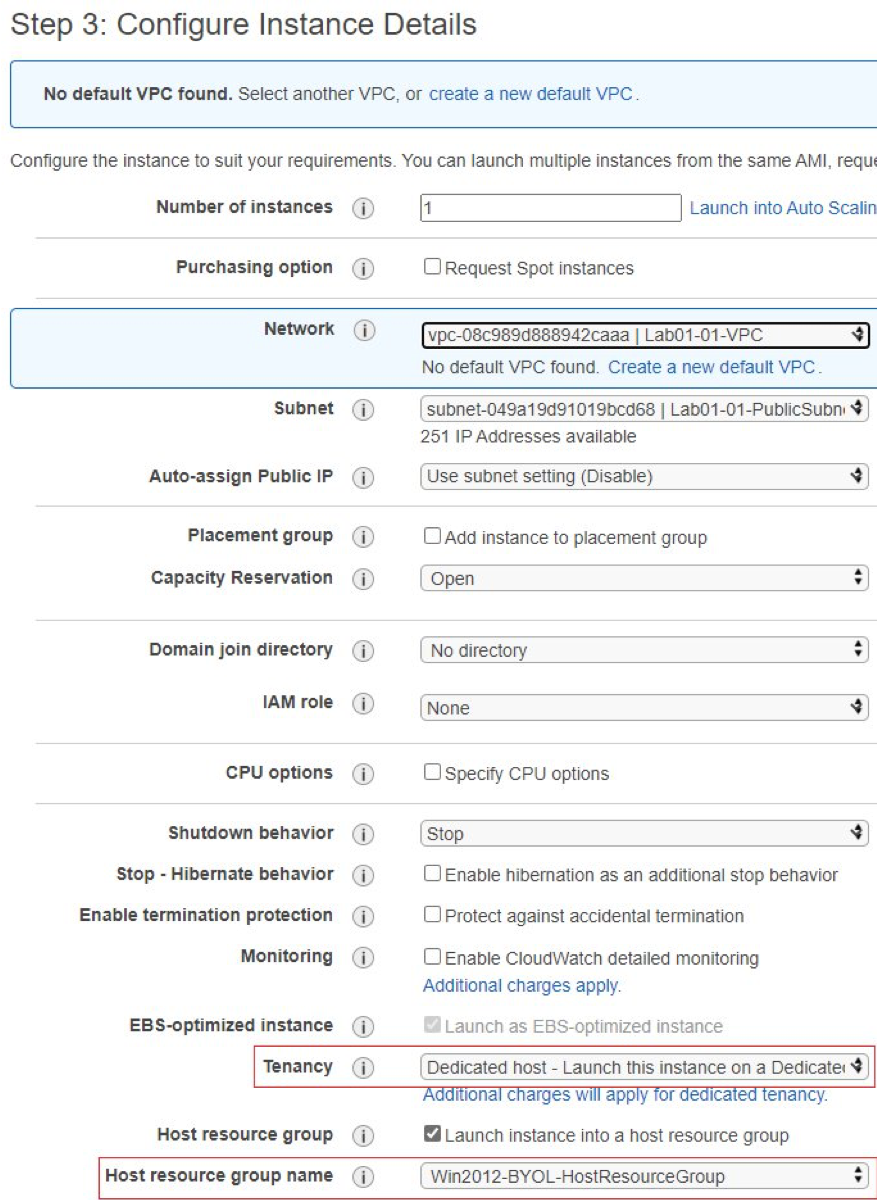This screenshot has height=1200, width=877.
Task: Follow the 'create a new default VPC' banner link
Action: [x=531, y=94]
